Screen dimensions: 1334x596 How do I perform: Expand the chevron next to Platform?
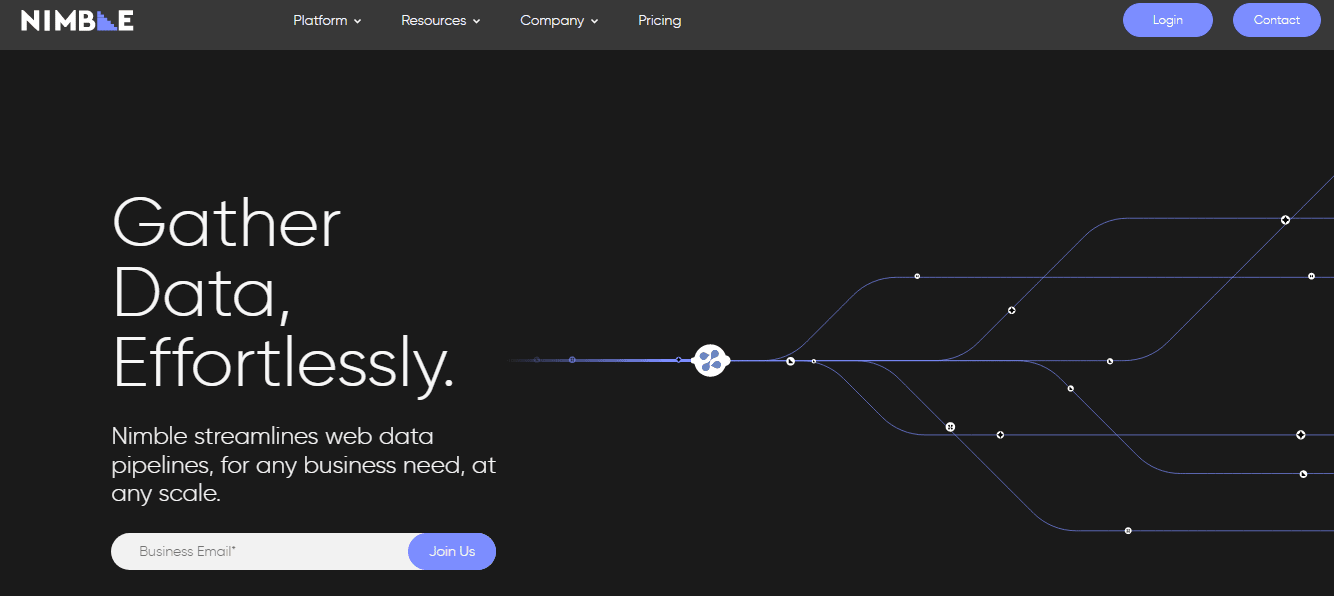tap(358, 21)
